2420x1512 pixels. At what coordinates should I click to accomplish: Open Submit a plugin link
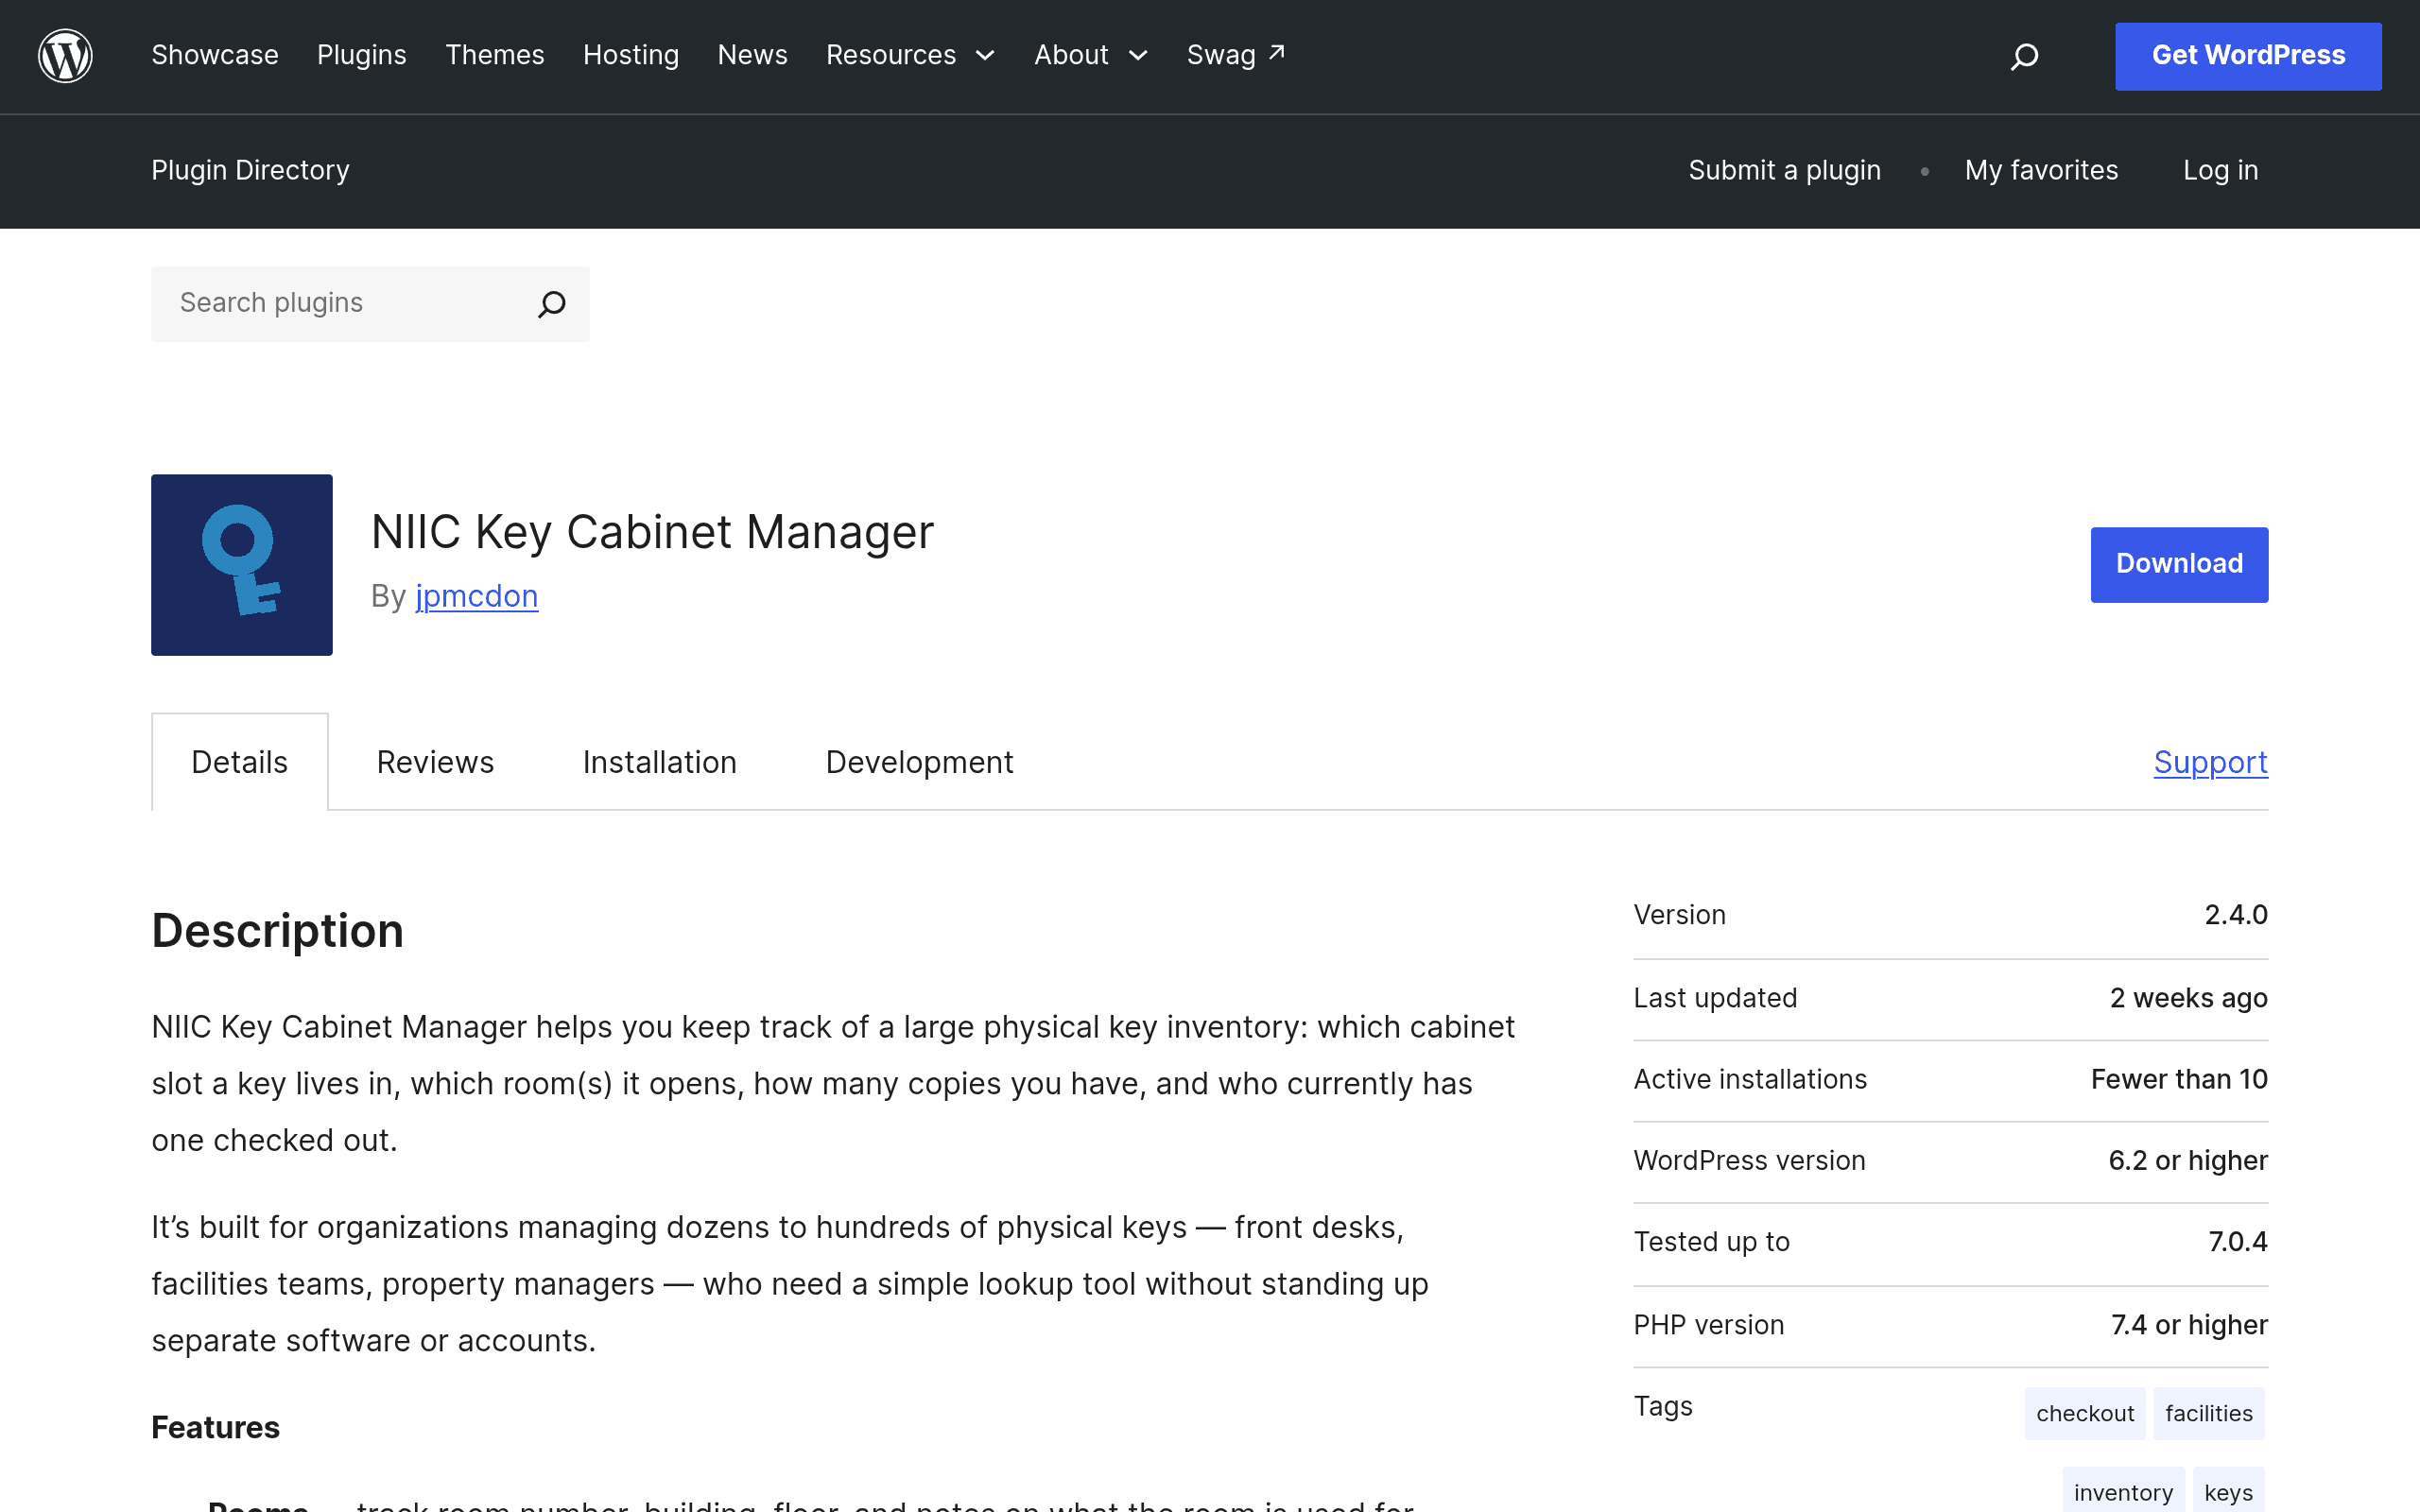[x=1784, y=170]
